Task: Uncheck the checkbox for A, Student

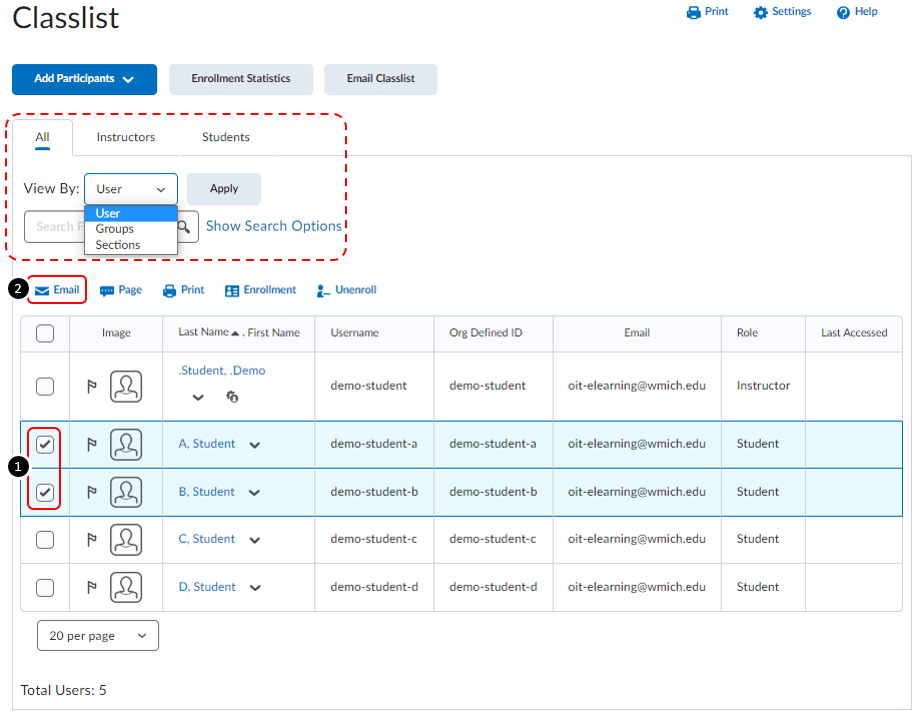Action: (45, 444)
